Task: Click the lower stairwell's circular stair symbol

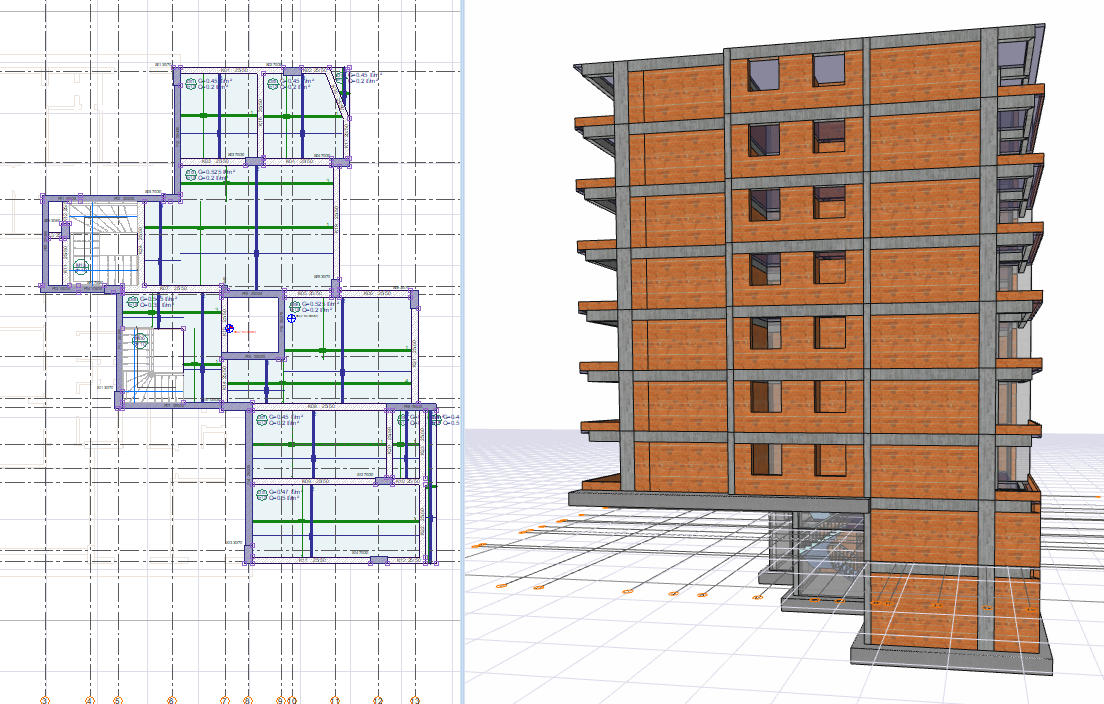Action: click(139, 340)
